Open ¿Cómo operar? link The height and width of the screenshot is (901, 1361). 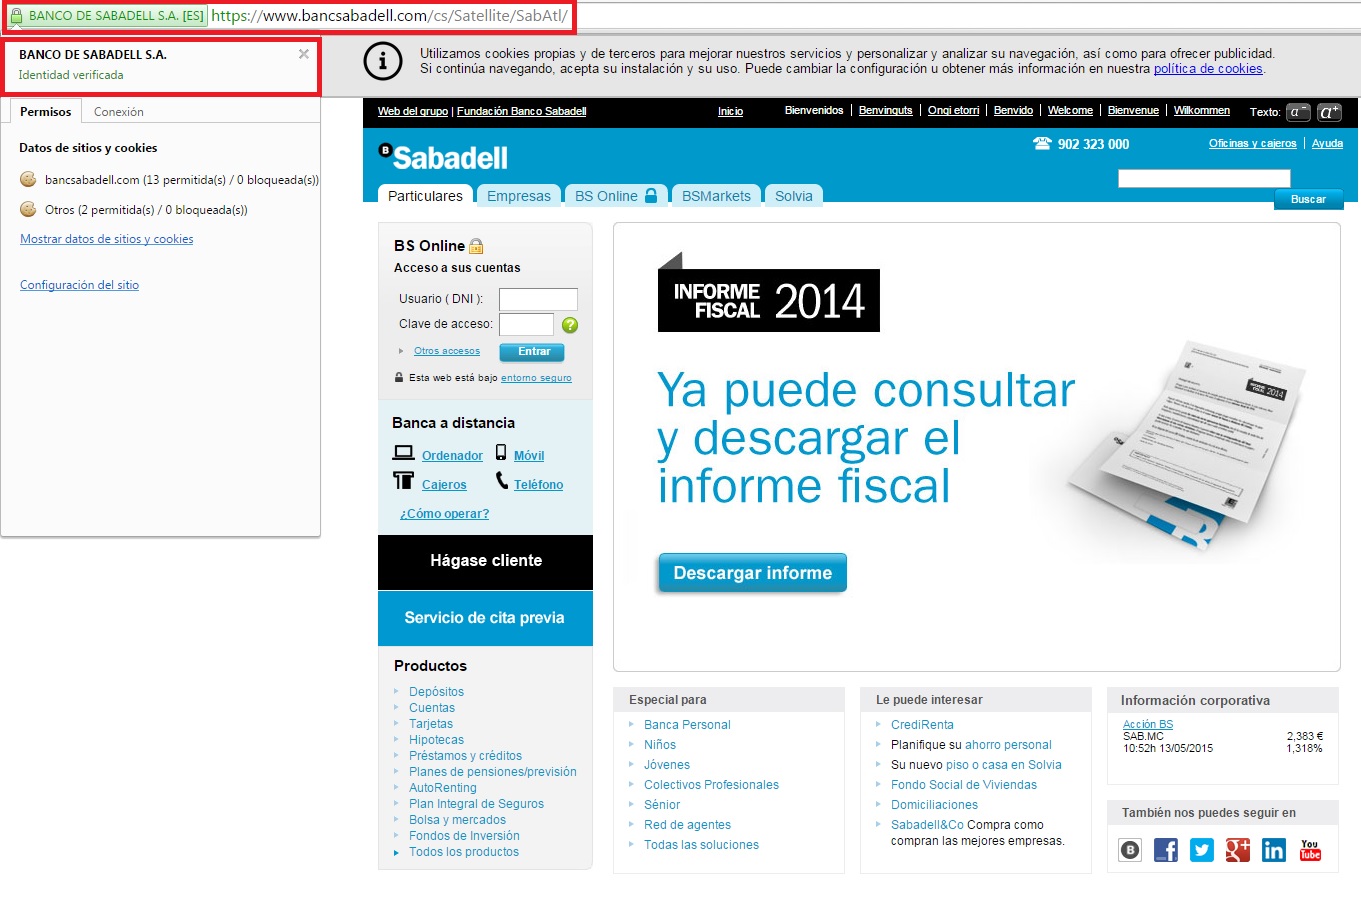tap(444, 514)
